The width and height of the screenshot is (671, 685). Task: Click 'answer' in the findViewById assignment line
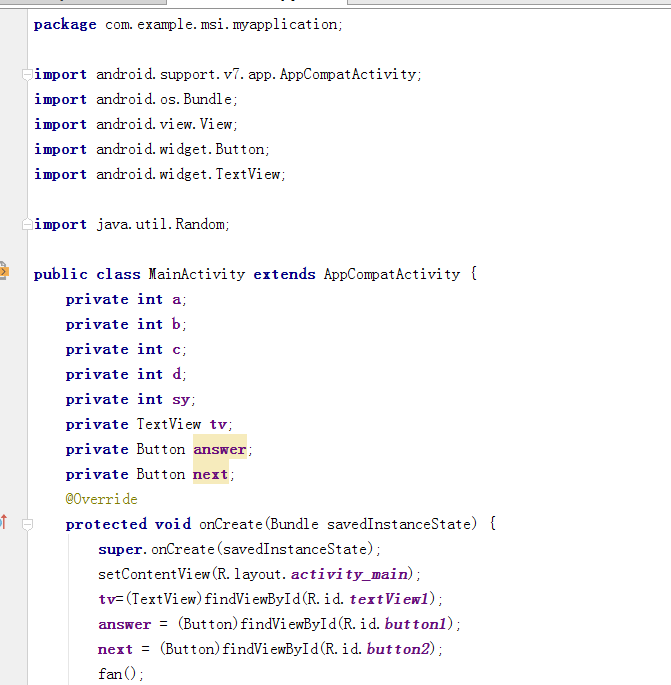point(125,625)
